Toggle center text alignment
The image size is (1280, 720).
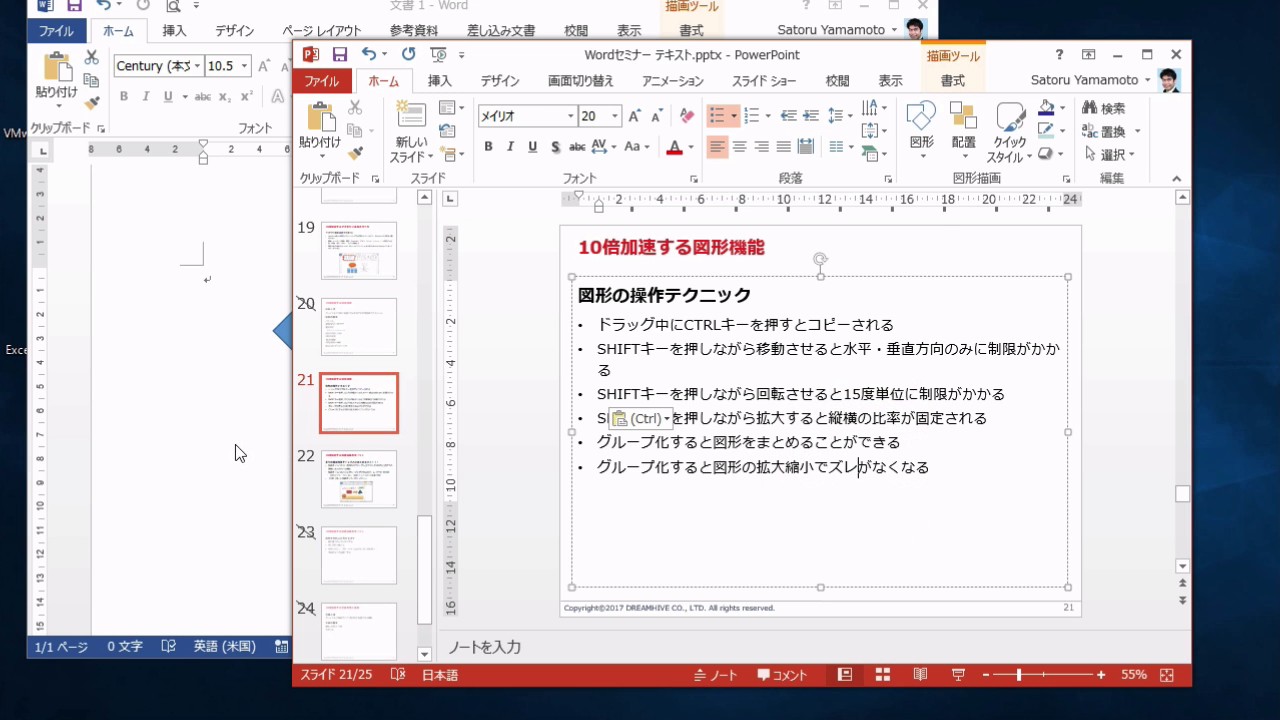click(739, 147)
